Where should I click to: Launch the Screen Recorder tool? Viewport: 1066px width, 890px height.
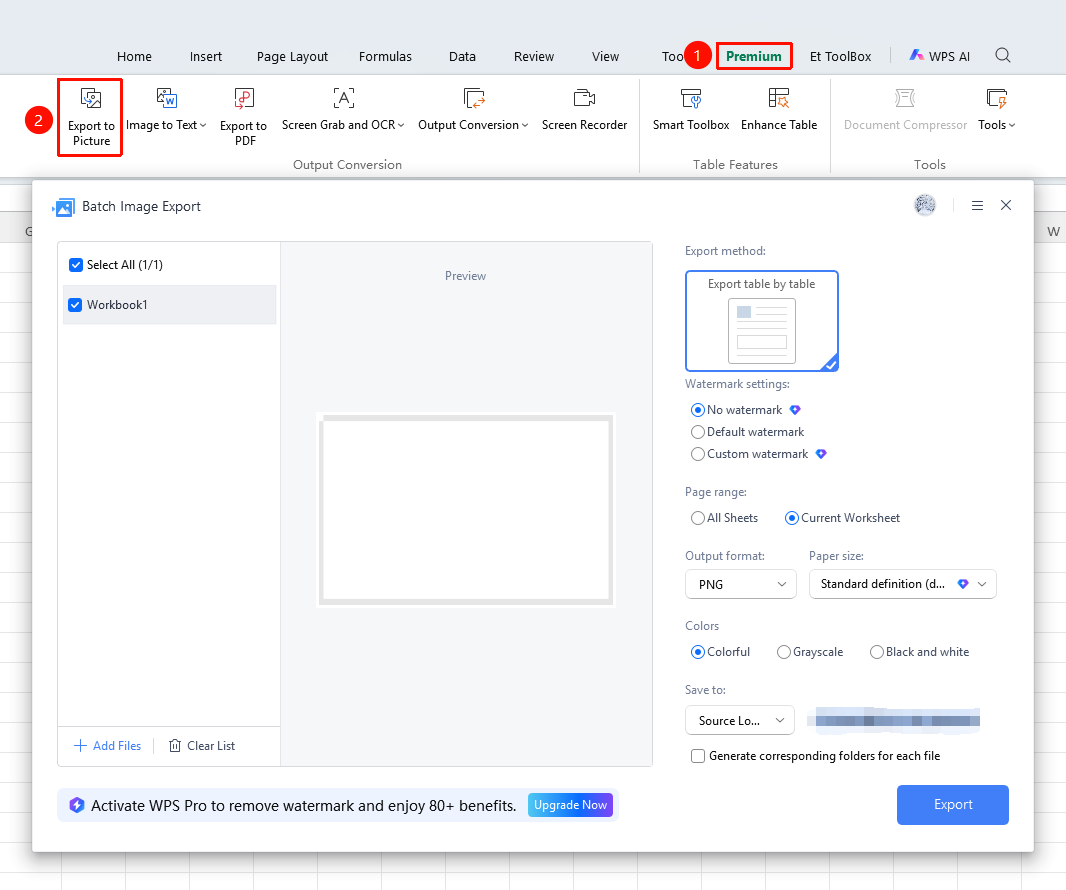(x=584, y=109)
